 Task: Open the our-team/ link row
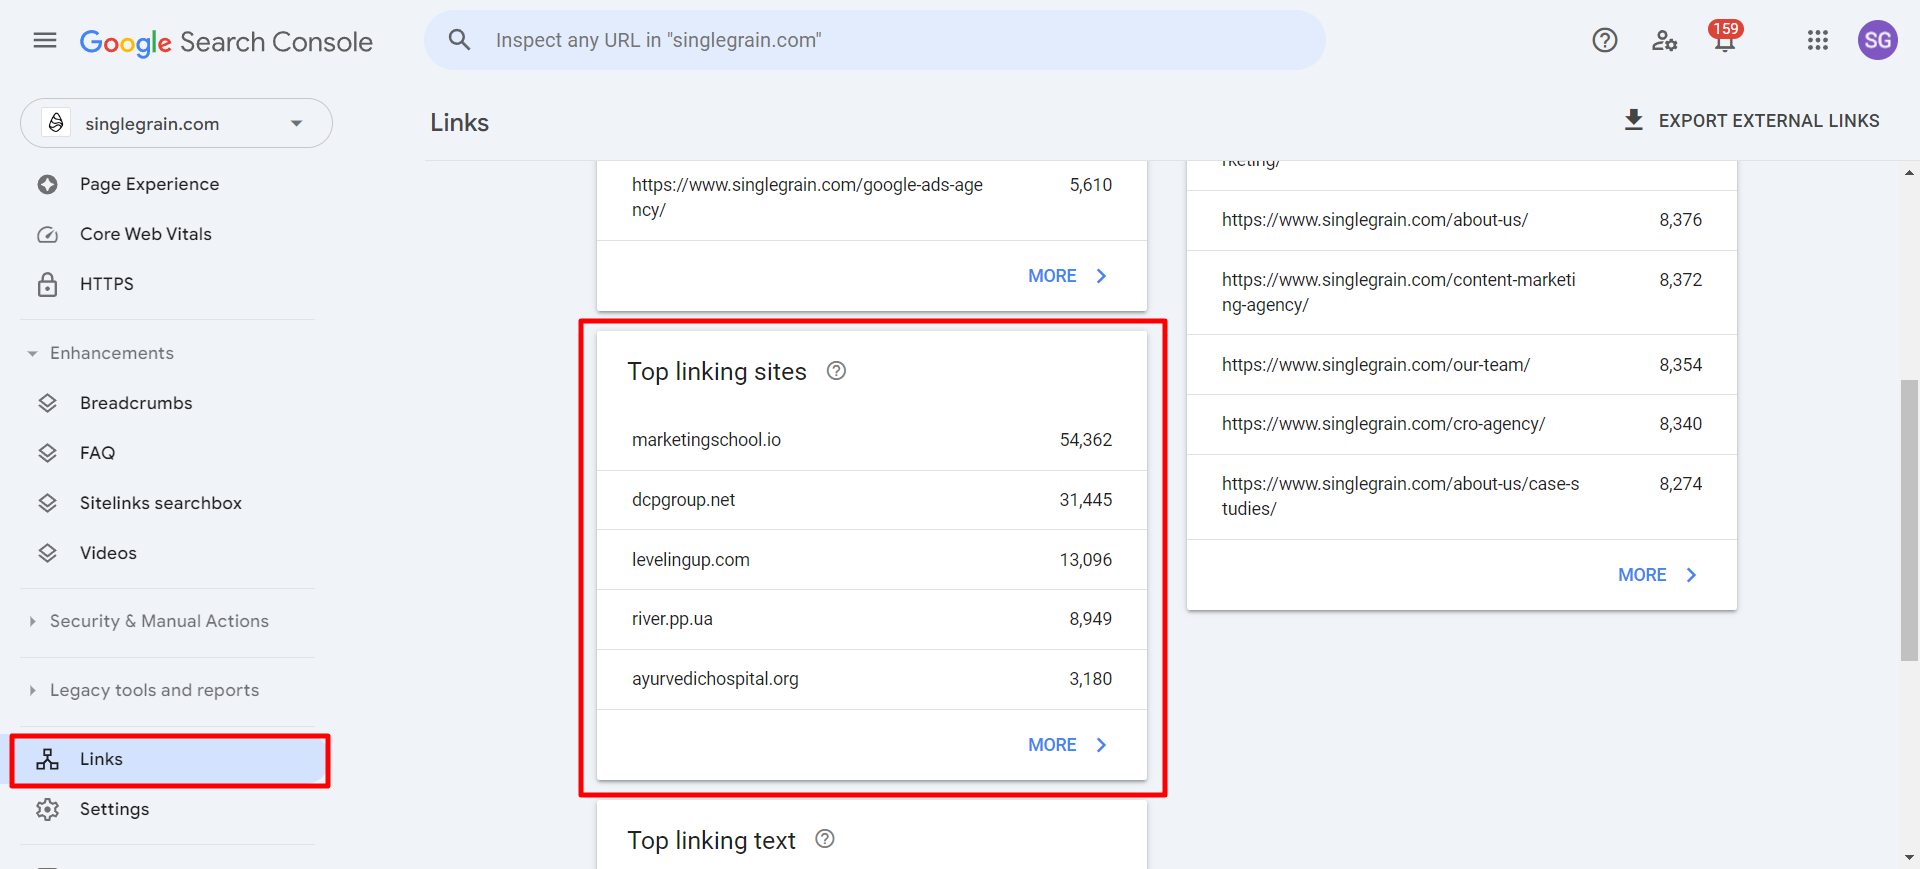1462,365
